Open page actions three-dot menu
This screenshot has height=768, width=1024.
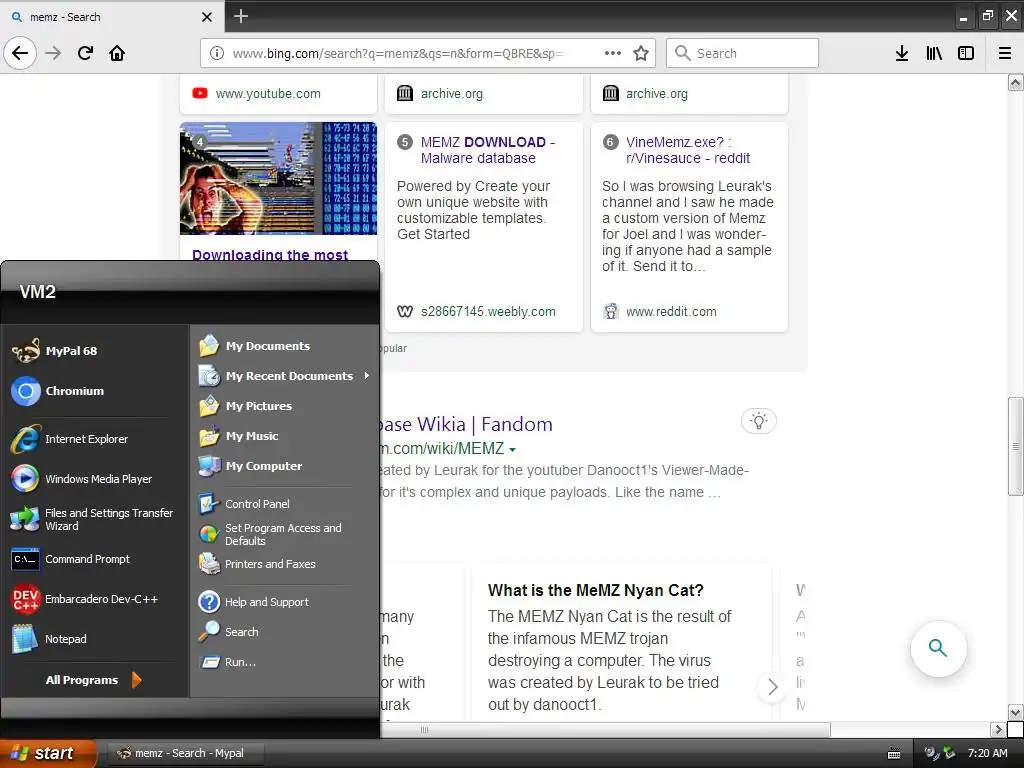[x=613, y=53]
